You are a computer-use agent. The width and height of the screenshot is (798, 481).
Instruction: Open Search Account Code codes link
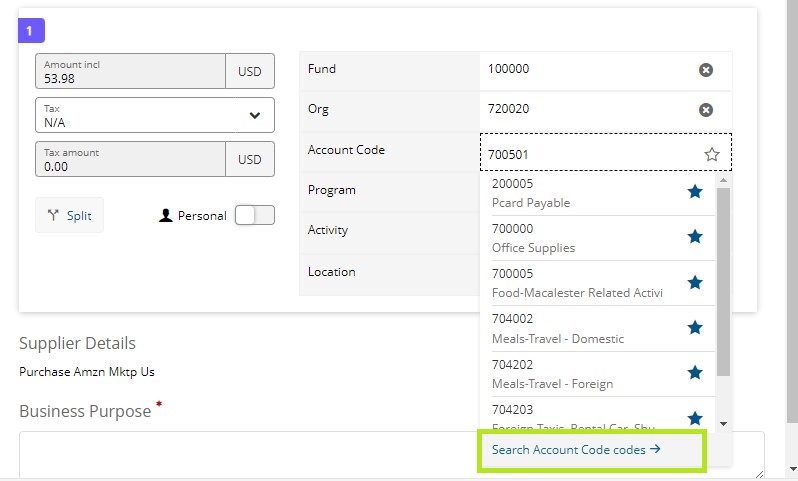[576, 450]
